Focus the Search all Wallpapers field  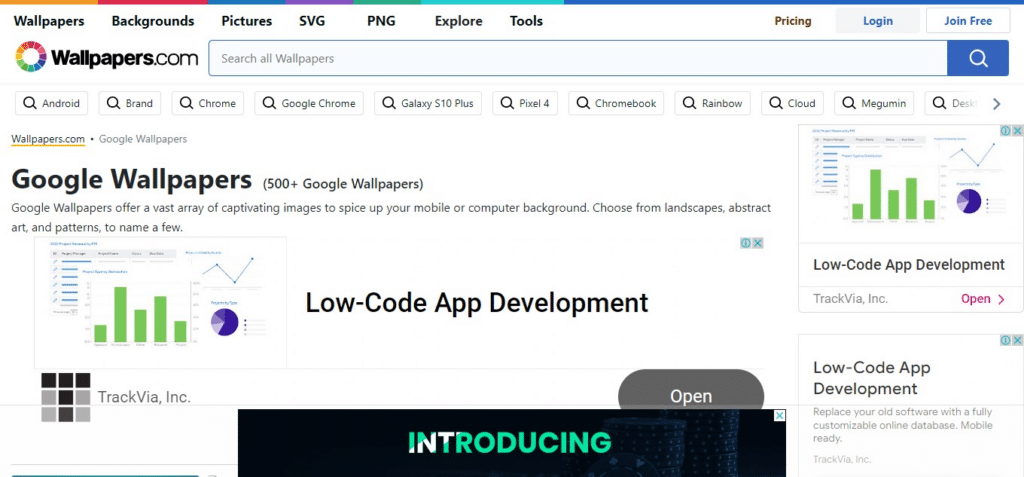578,58
